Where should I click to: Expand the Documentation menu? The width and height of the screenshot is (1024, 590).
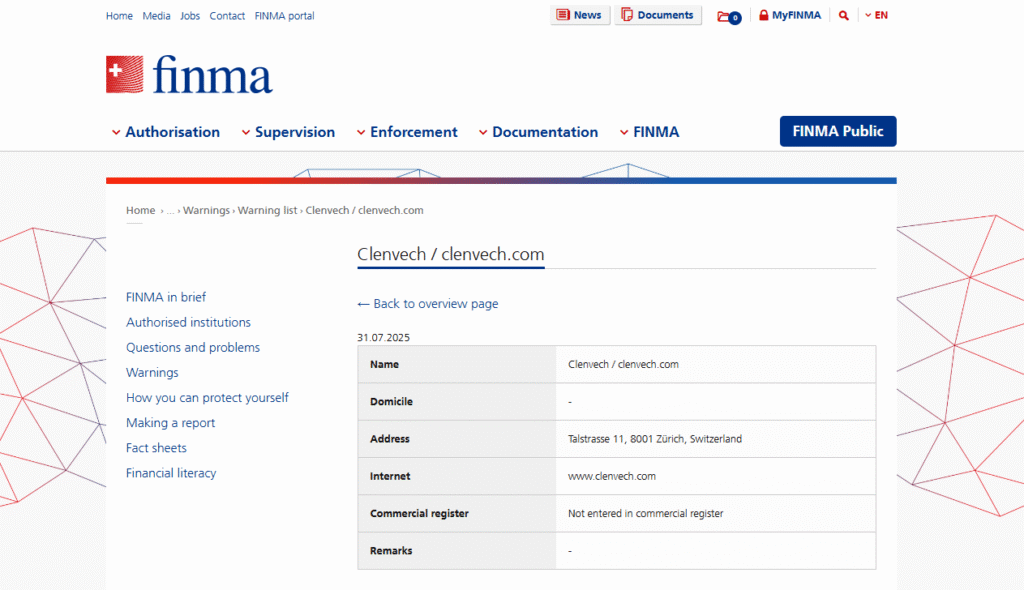[538, 132]
